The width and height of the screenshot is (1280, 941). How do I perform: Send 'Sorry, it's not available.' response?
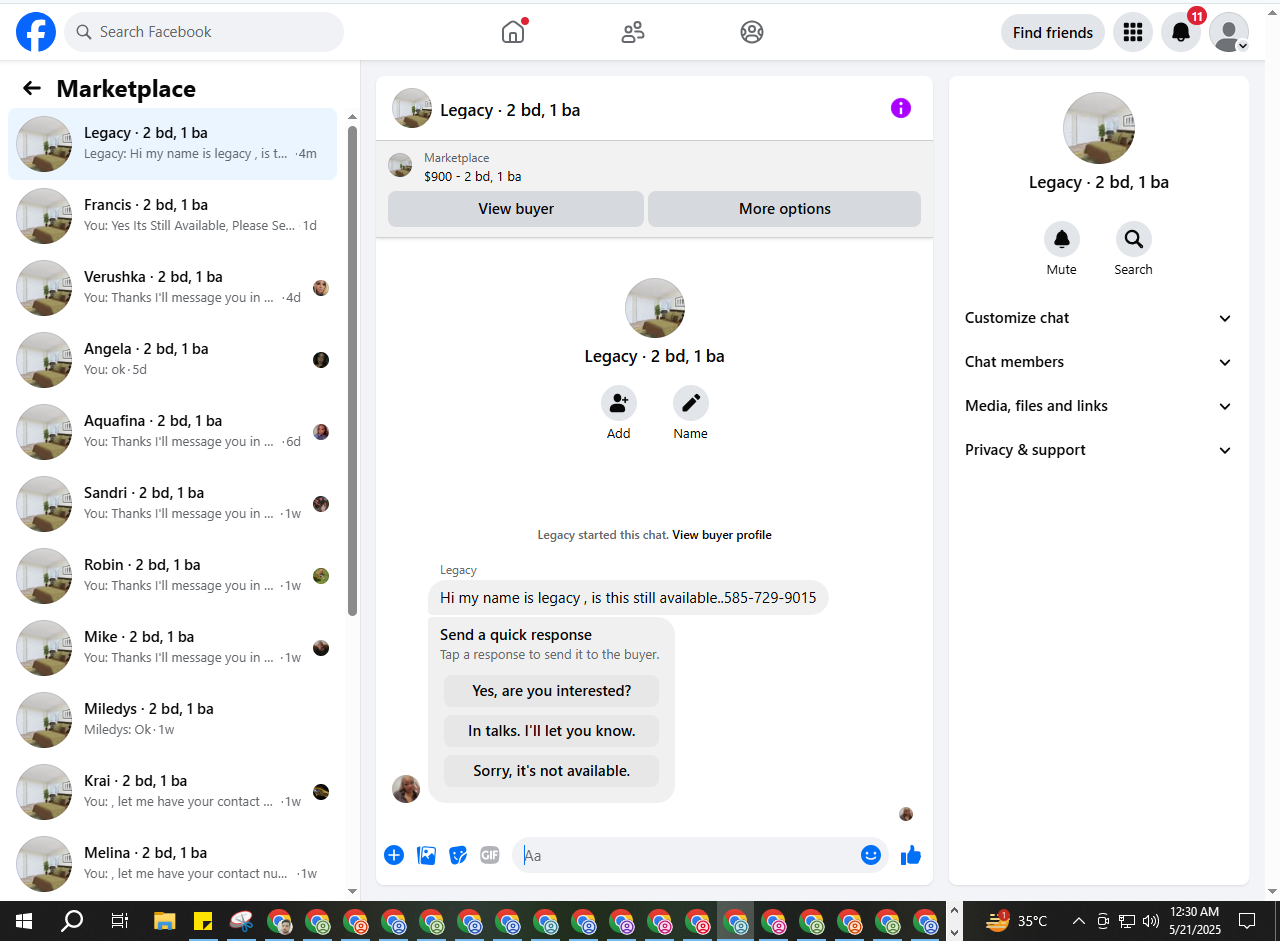[x=552, y=771]
